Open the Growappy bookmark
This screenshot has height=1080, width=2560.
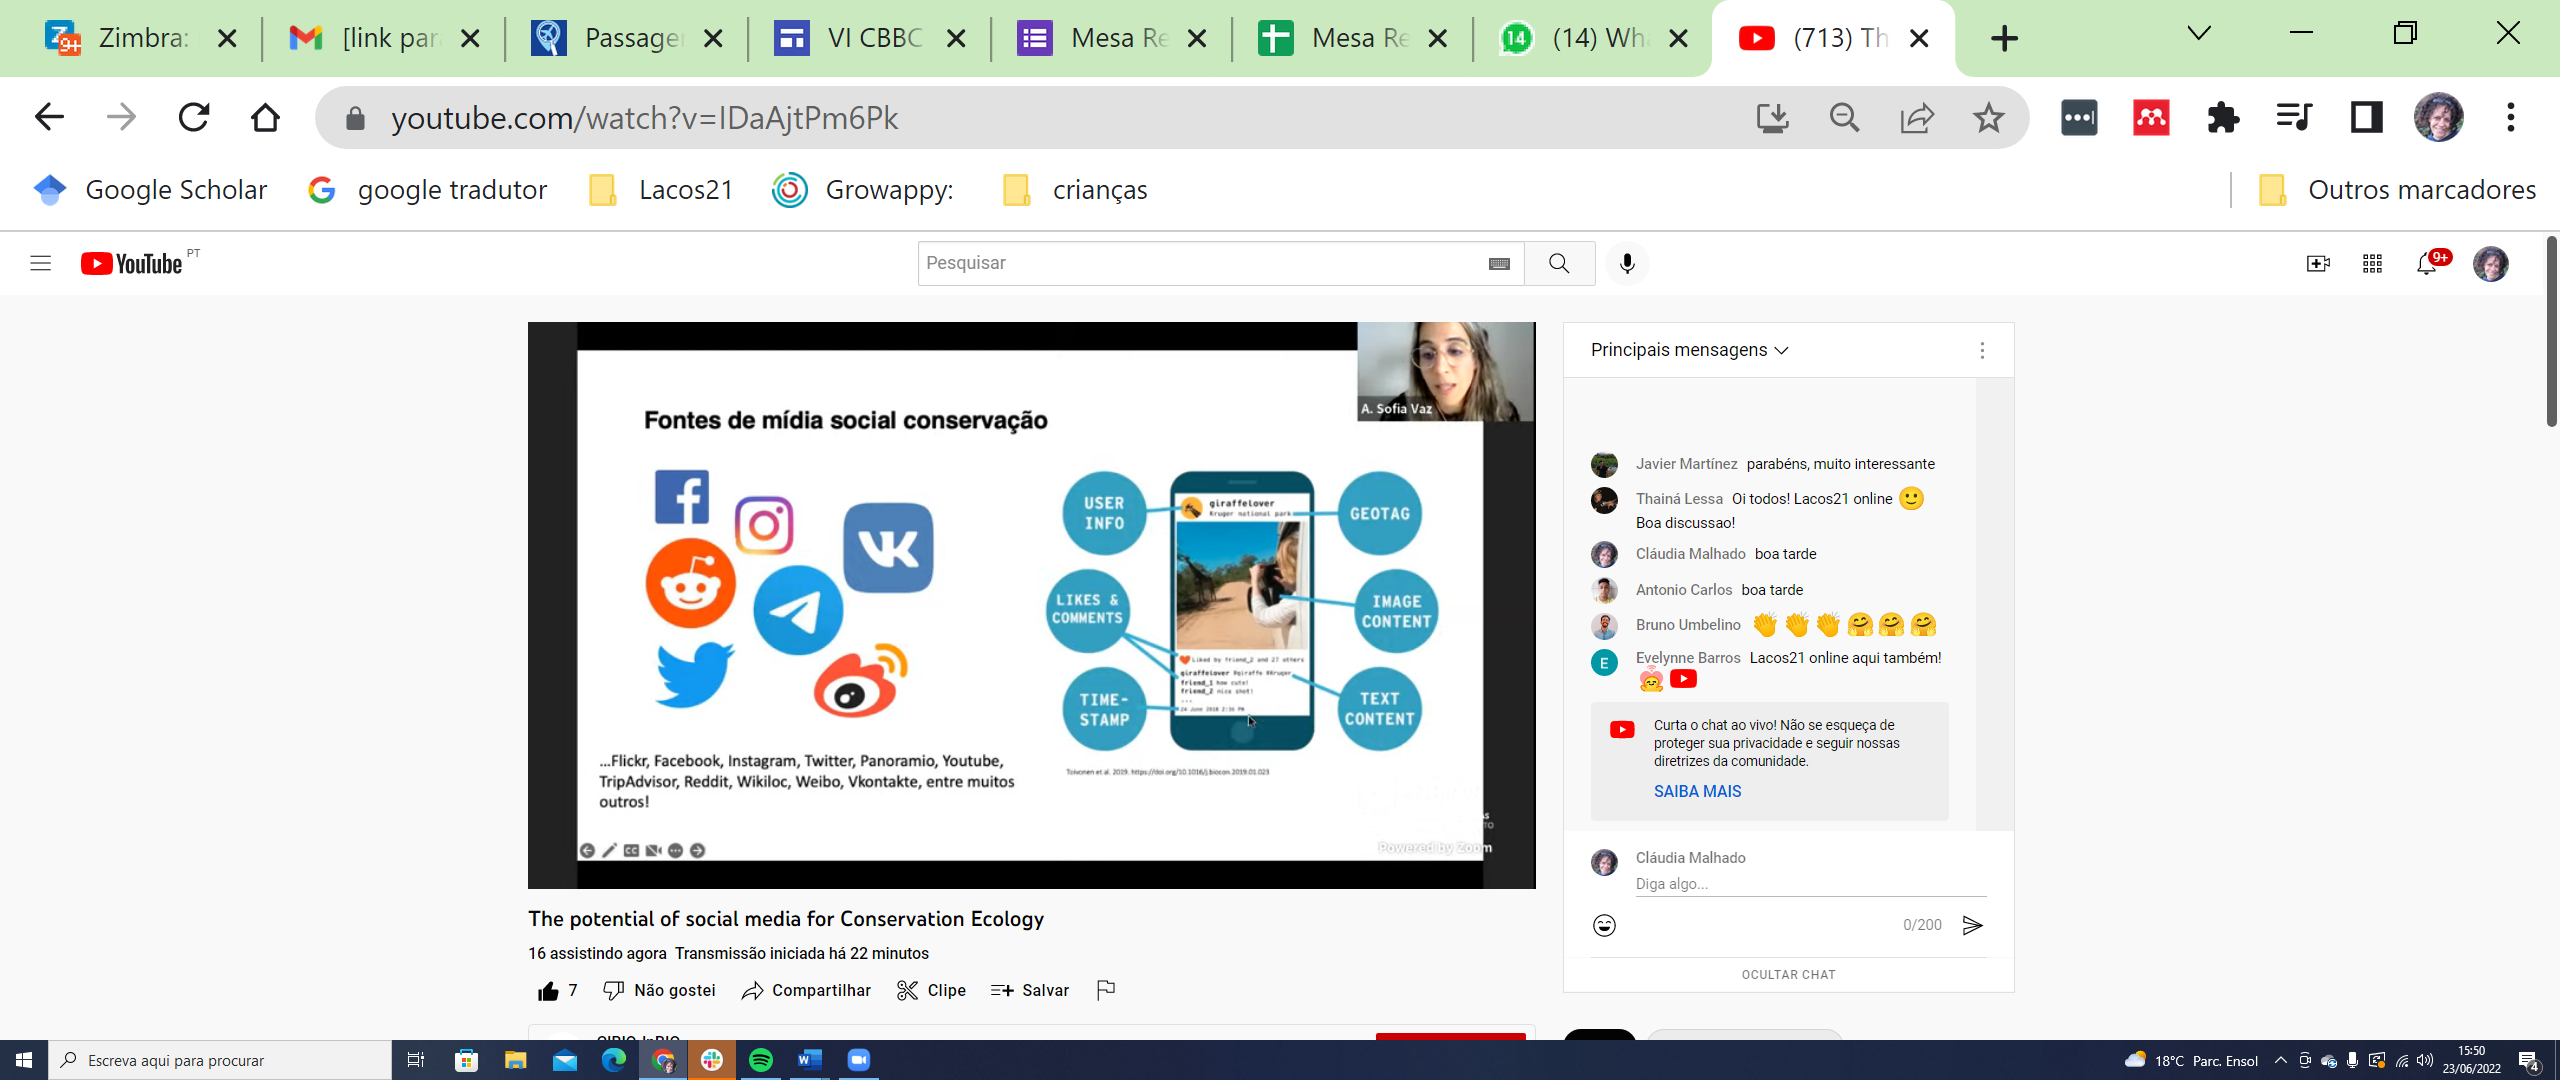click(863, 190)
